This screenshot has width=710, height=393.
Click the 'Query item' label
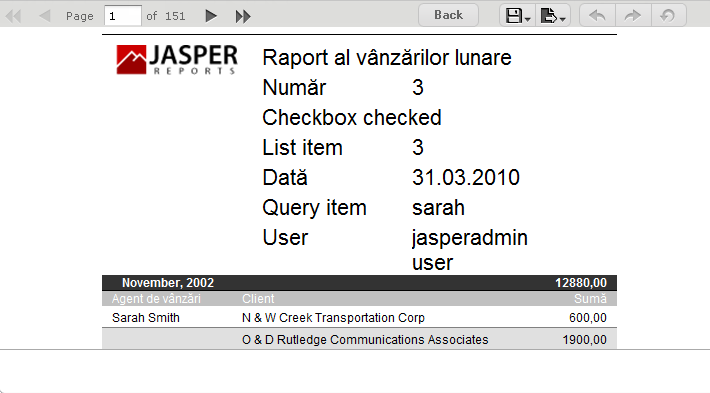coord(314,208)
